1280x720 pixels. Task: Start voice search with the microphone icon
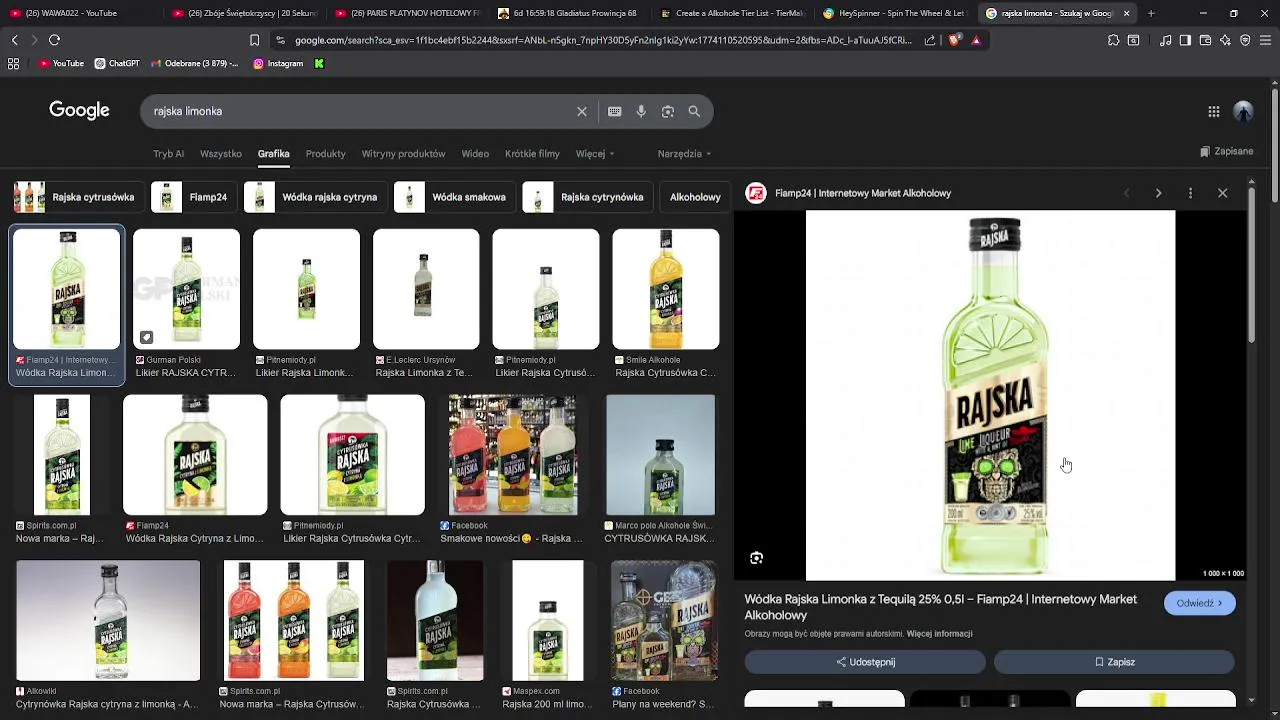point(641,111)
